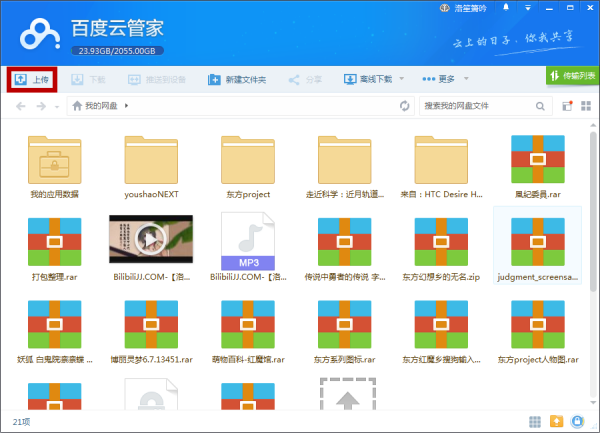Image resolution: width=600 pixels, height=433 pixels.
Task: Click the 21项 item count
Action: [21, 422]
